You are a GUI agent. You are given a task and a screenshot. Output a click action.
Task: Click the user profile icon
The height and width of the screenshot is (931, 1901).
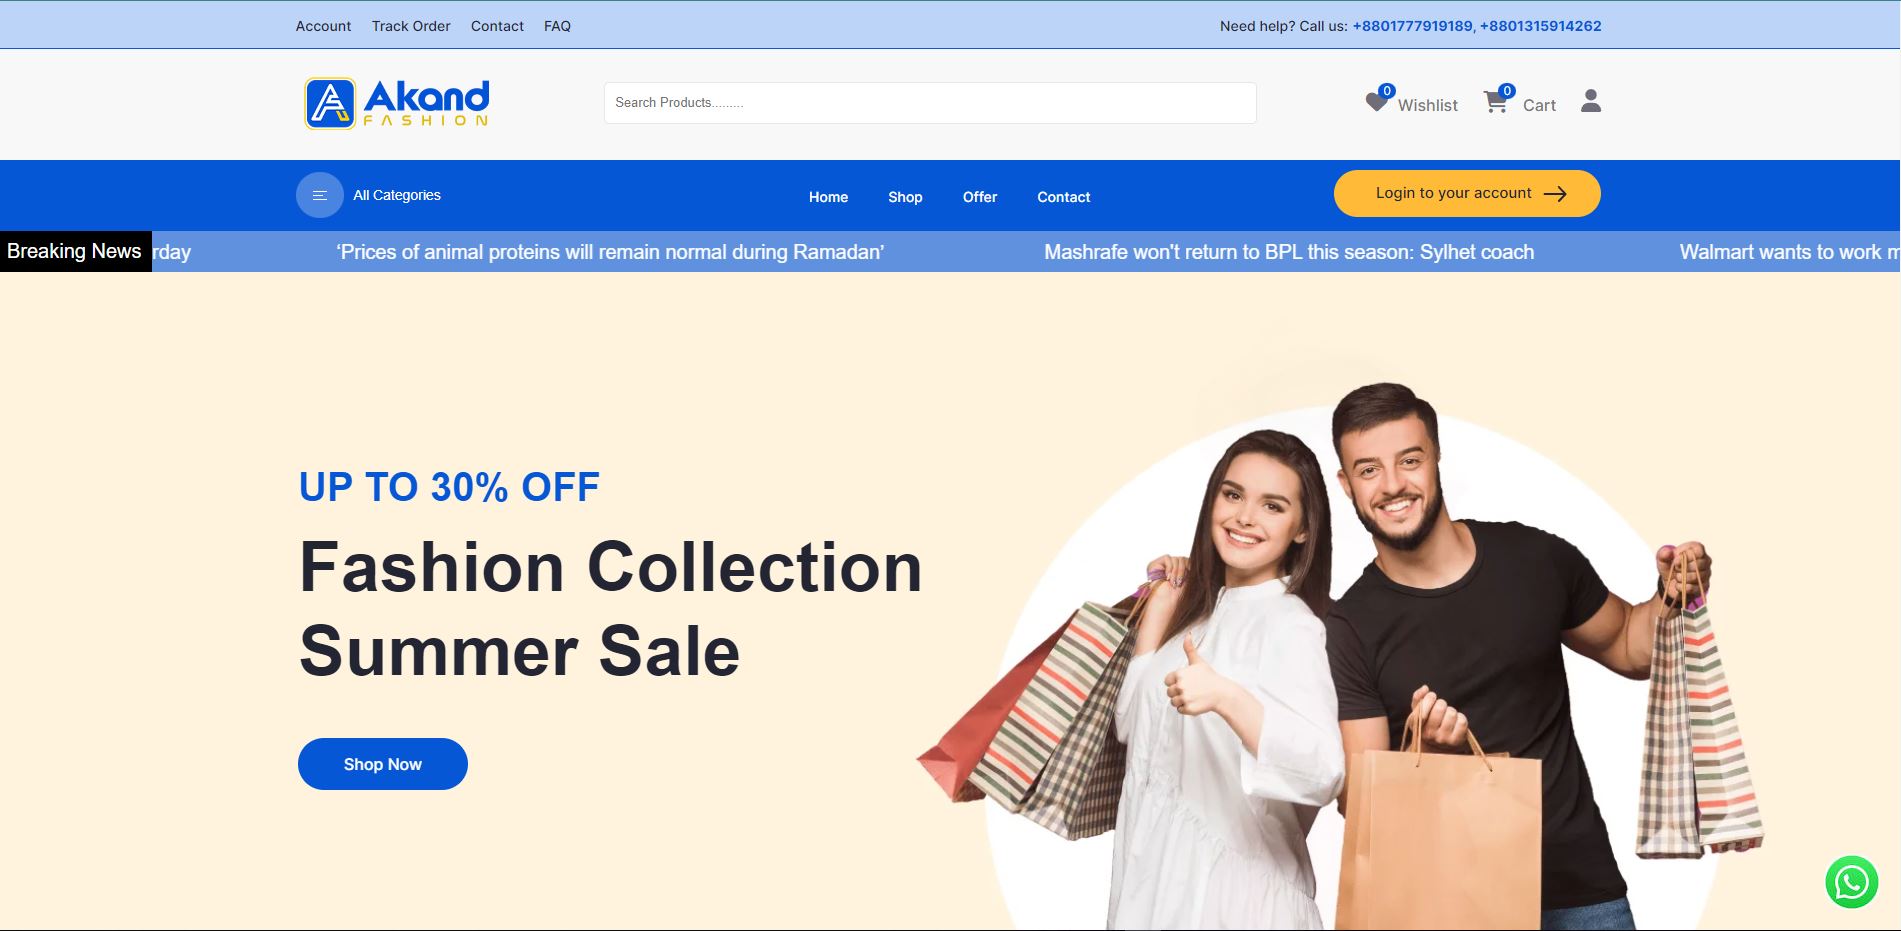[x=1591, y=101]
